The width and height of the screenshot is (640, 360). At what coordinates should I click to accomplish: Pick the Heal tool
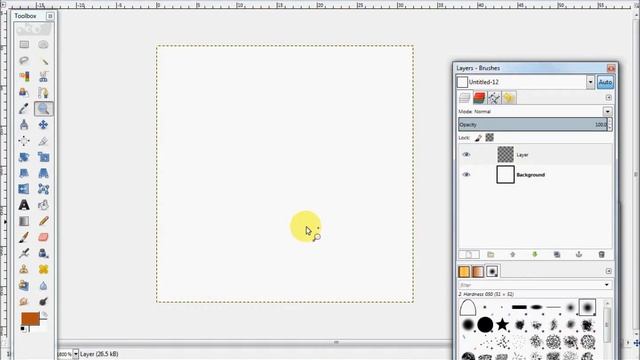43,269
